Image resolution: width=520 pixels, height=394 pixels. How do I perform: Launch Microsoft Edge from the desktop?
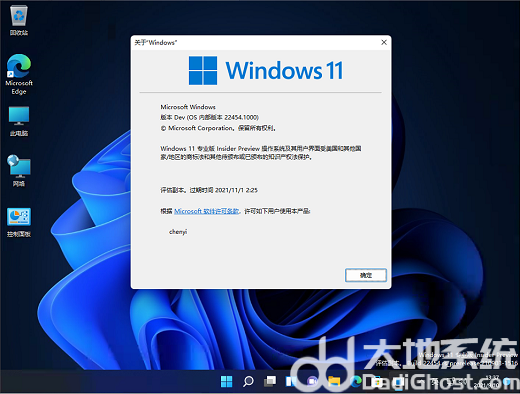click(x=19, y=74)
